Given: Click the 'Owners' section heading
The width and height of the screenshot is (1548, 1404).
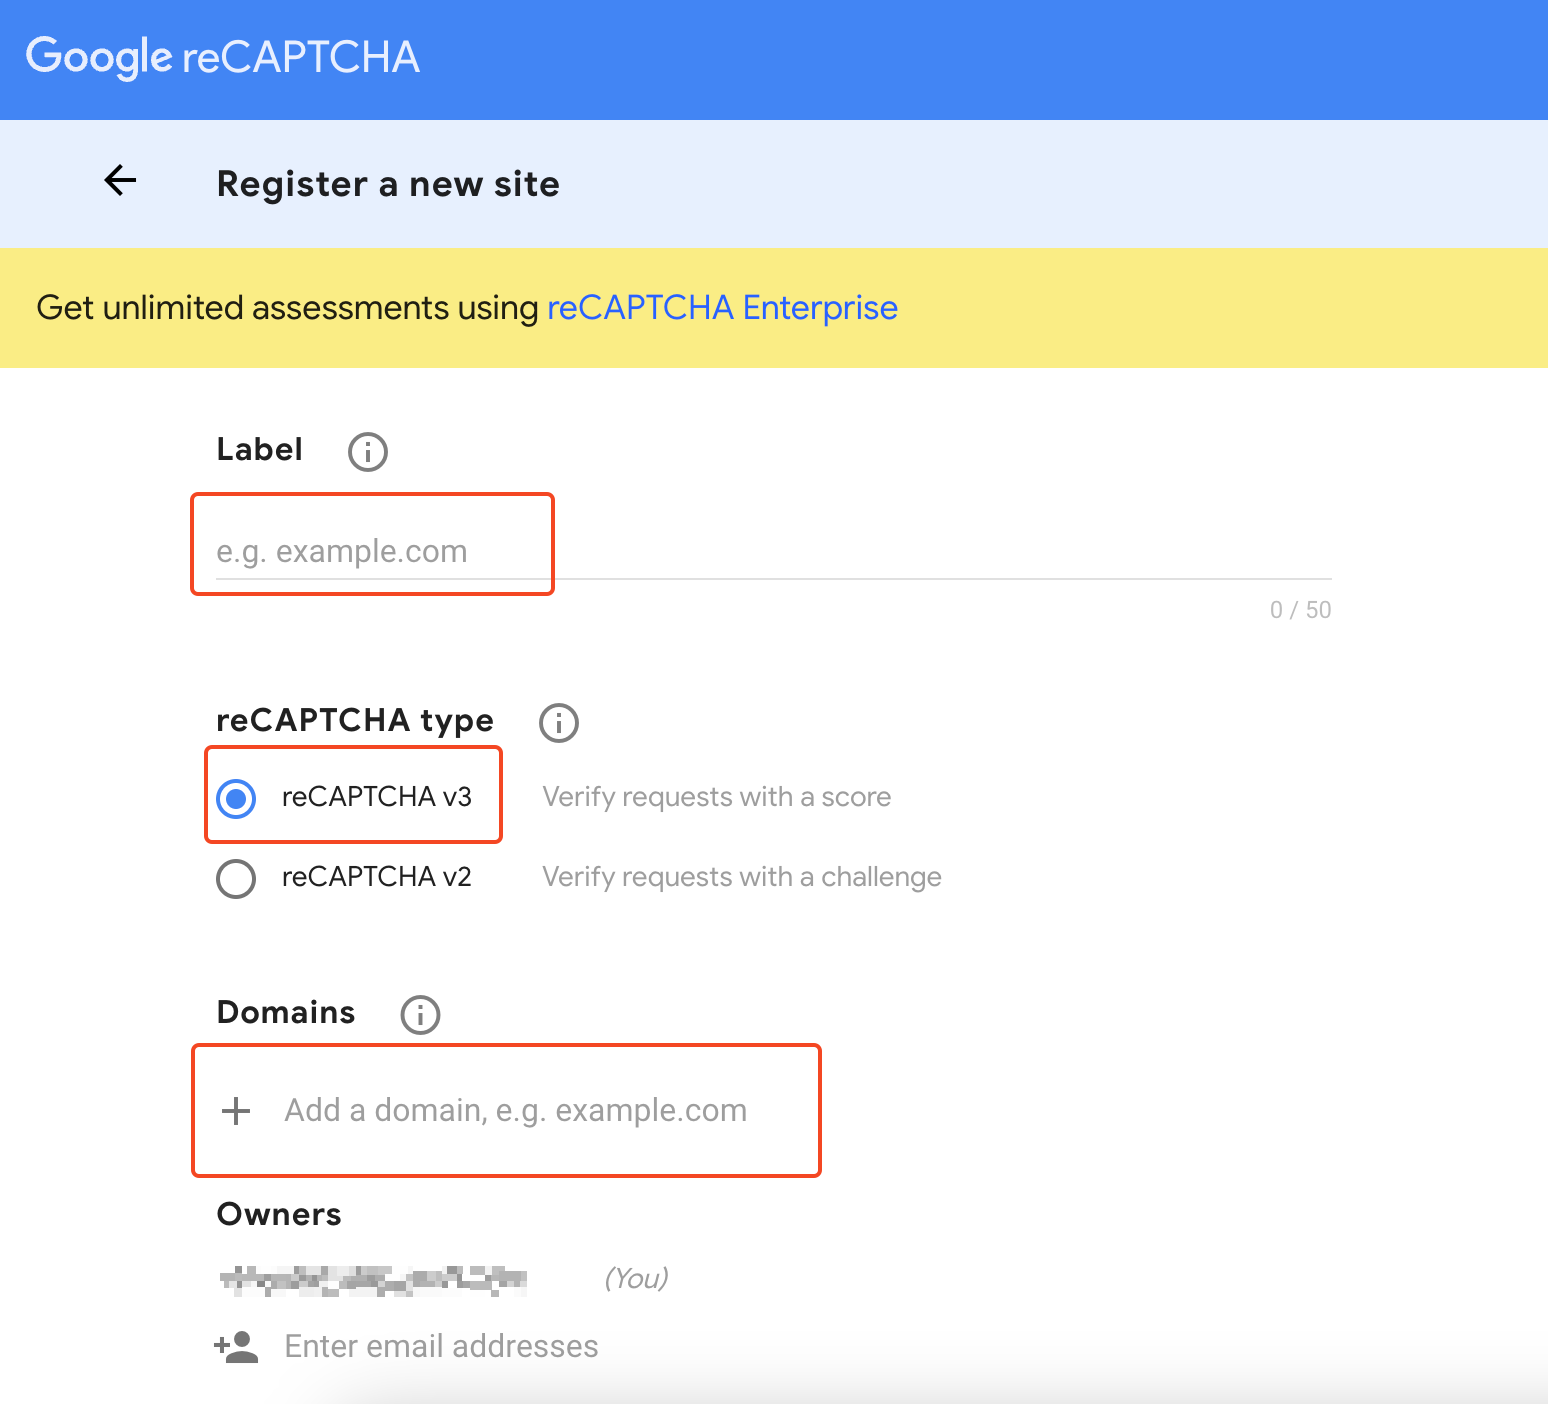Looking at the screenshot, I should click(279, 1214).
